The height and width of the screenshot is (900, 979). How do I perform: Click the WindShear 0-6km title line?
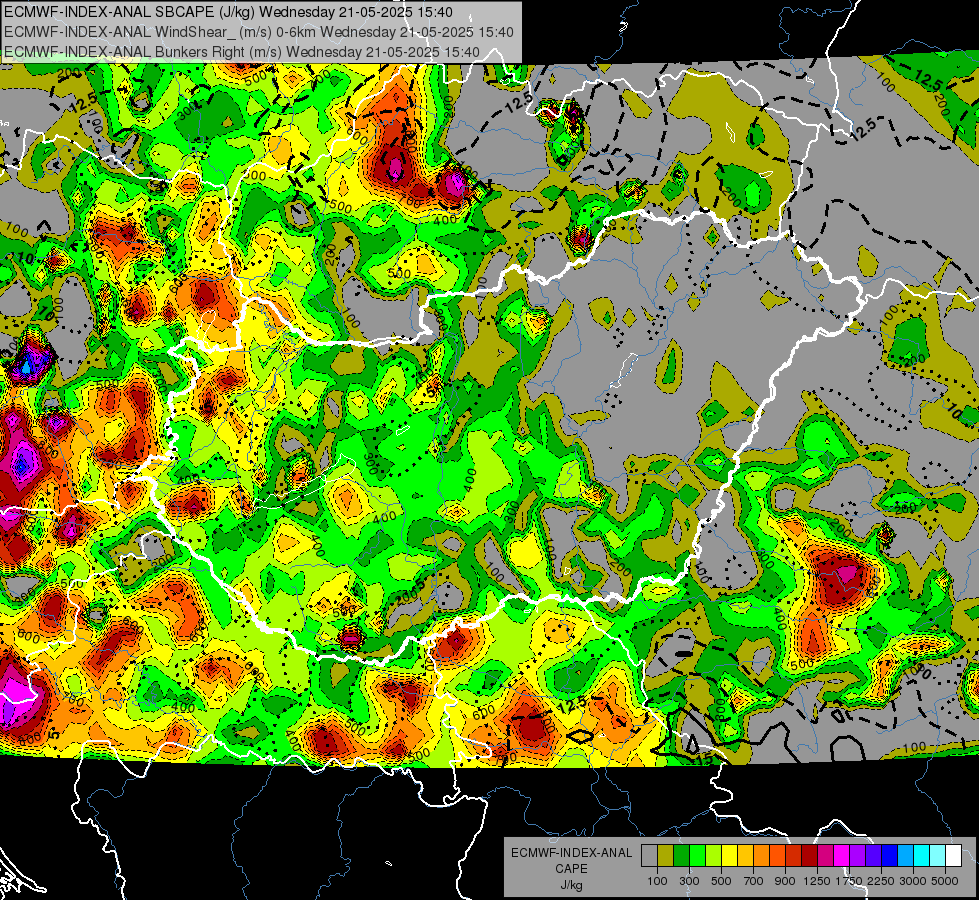(258, 32)
